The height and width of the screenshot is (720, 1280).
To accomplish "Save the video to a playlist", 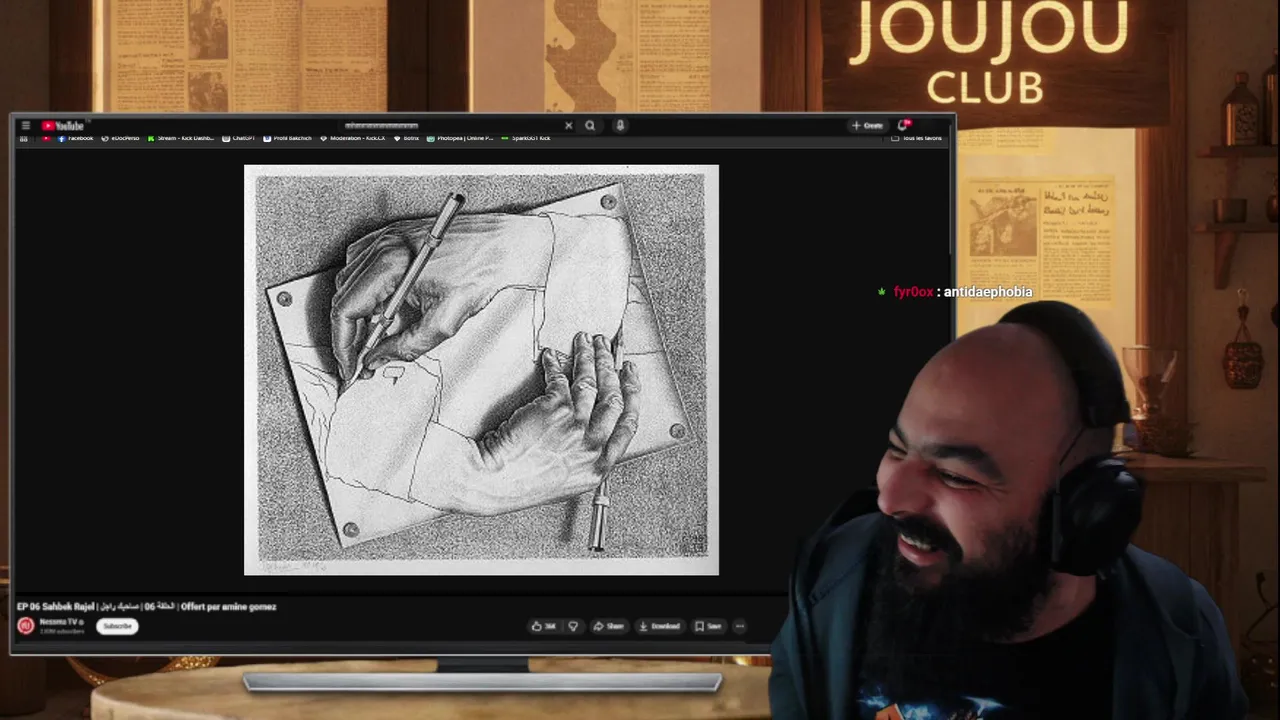I will [708, 626].
